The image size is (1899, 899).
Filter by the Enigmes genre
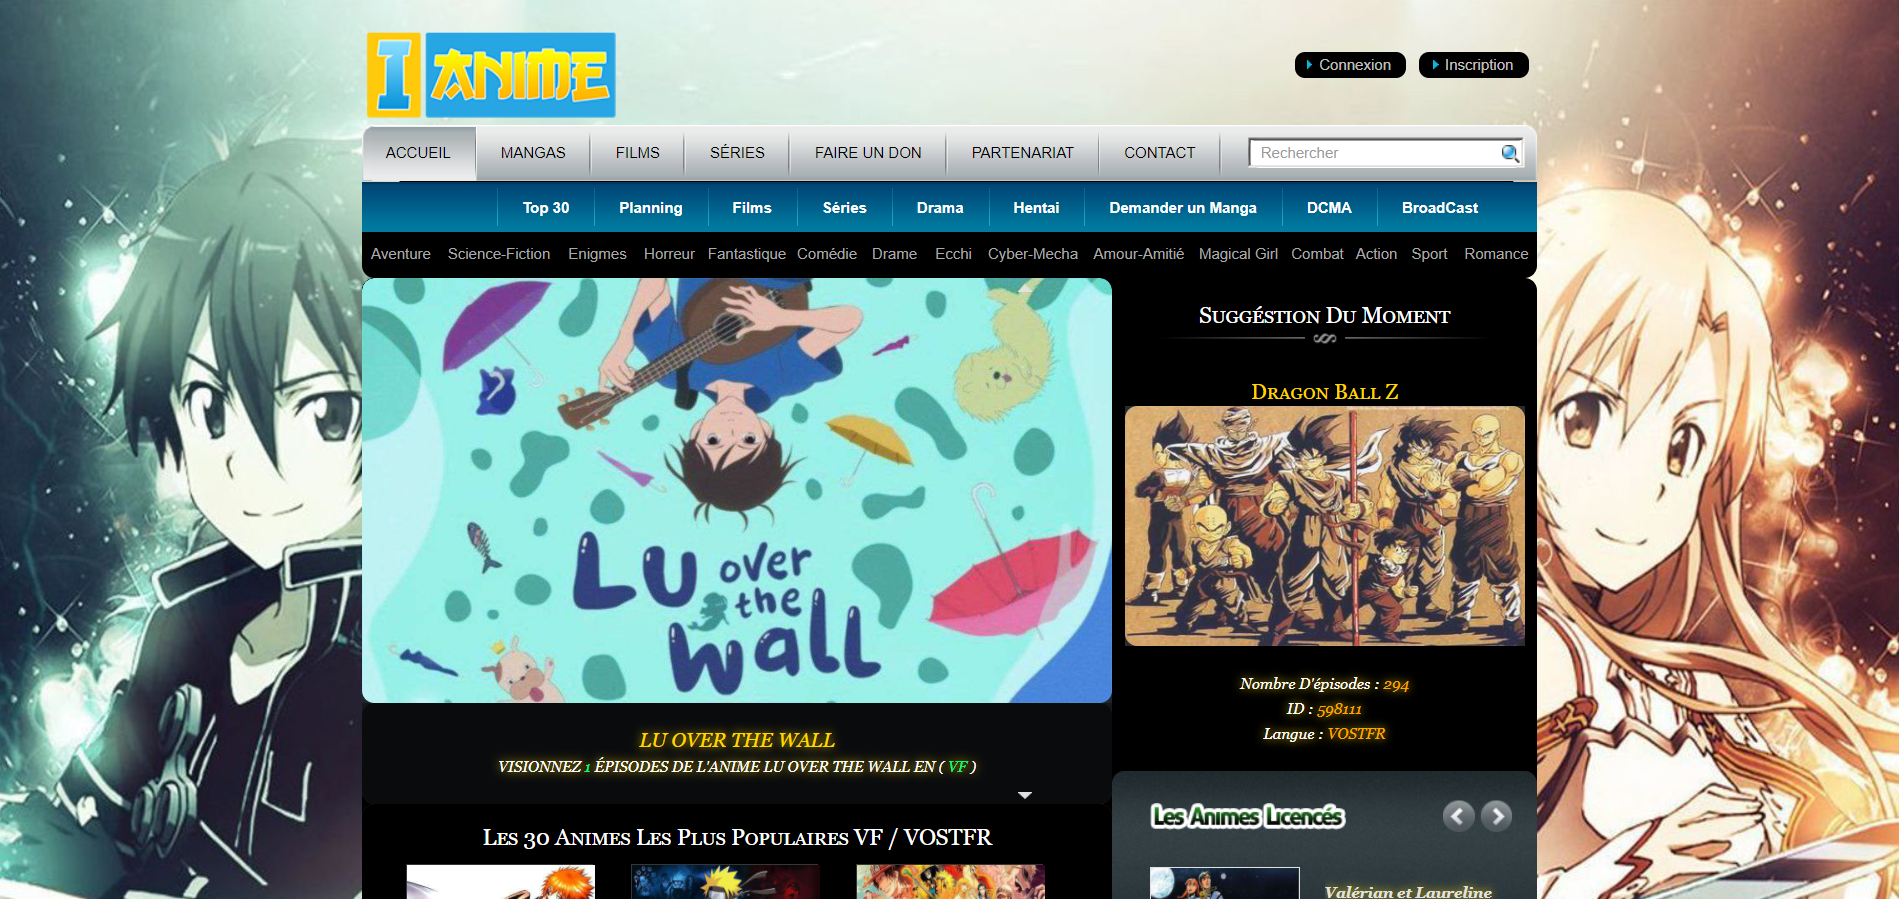[597, 254]
